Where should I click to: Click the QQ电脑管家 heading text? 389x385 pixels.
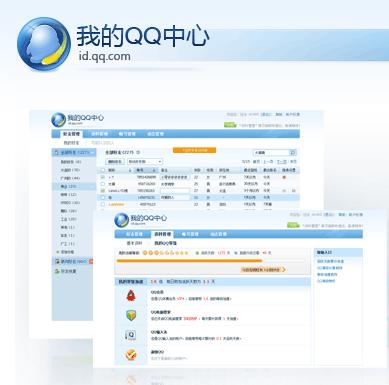pyautogui.click(x=161, y=312)
